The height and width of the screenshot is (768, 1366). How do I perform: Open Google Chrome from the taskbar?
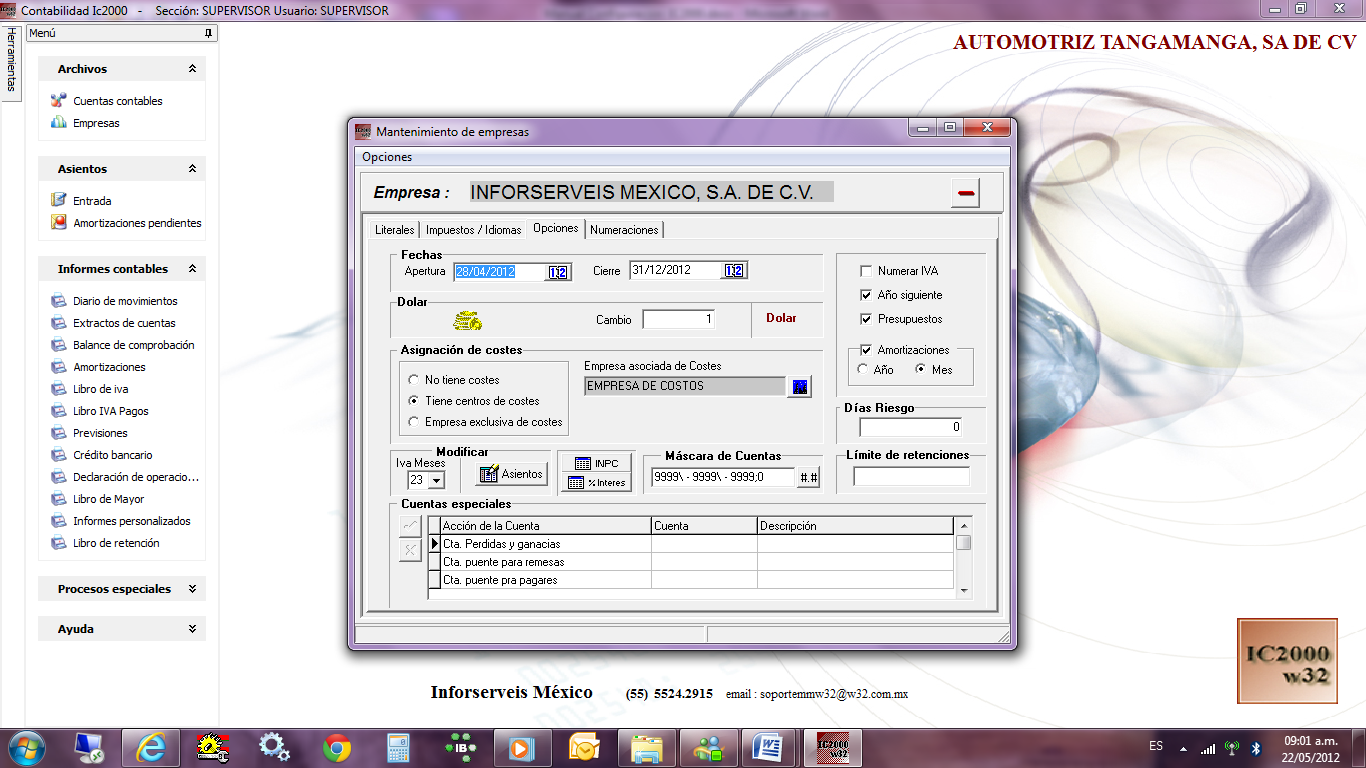[337, 748]
